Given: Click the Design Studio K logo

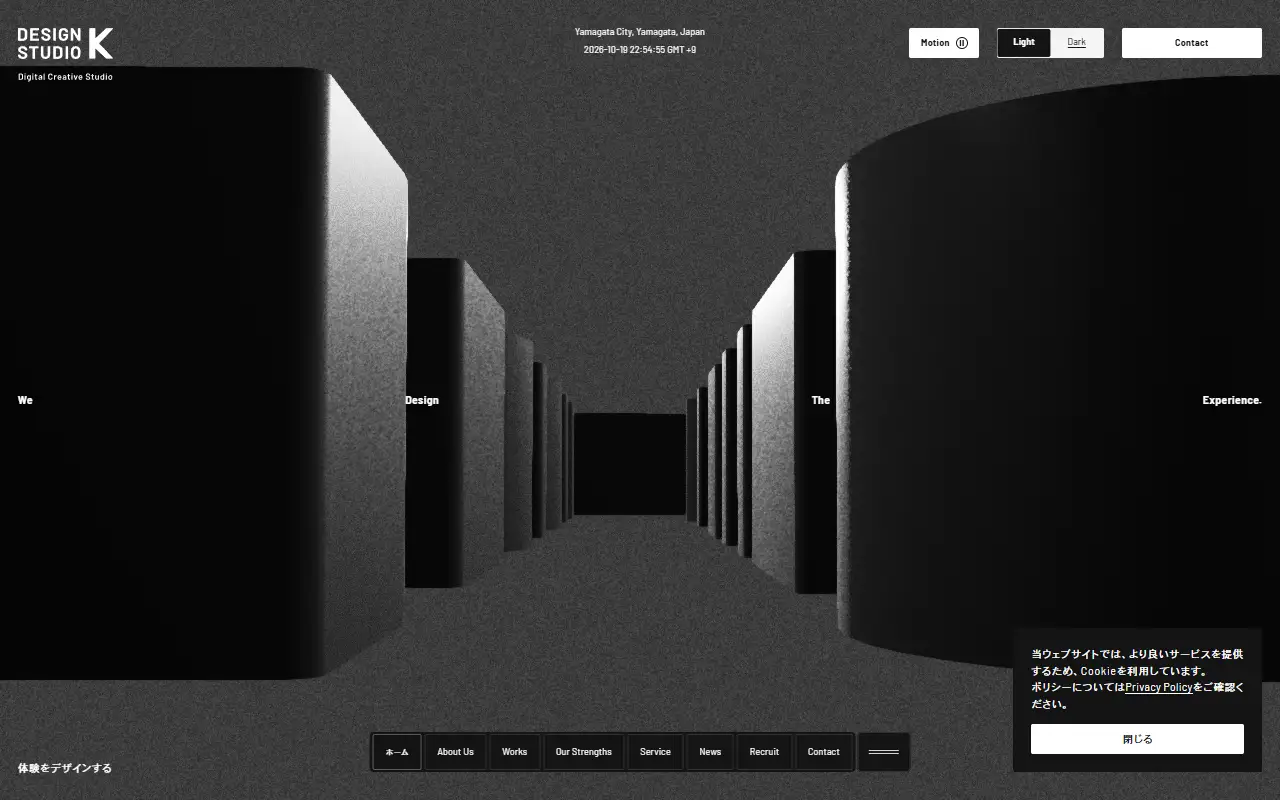Looking at the screenshot, I should [65, 43].
